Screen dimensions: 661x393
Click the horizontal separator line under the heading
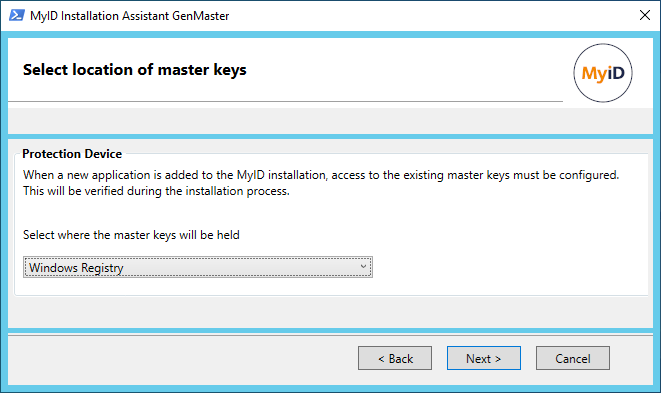pos(285,101)
